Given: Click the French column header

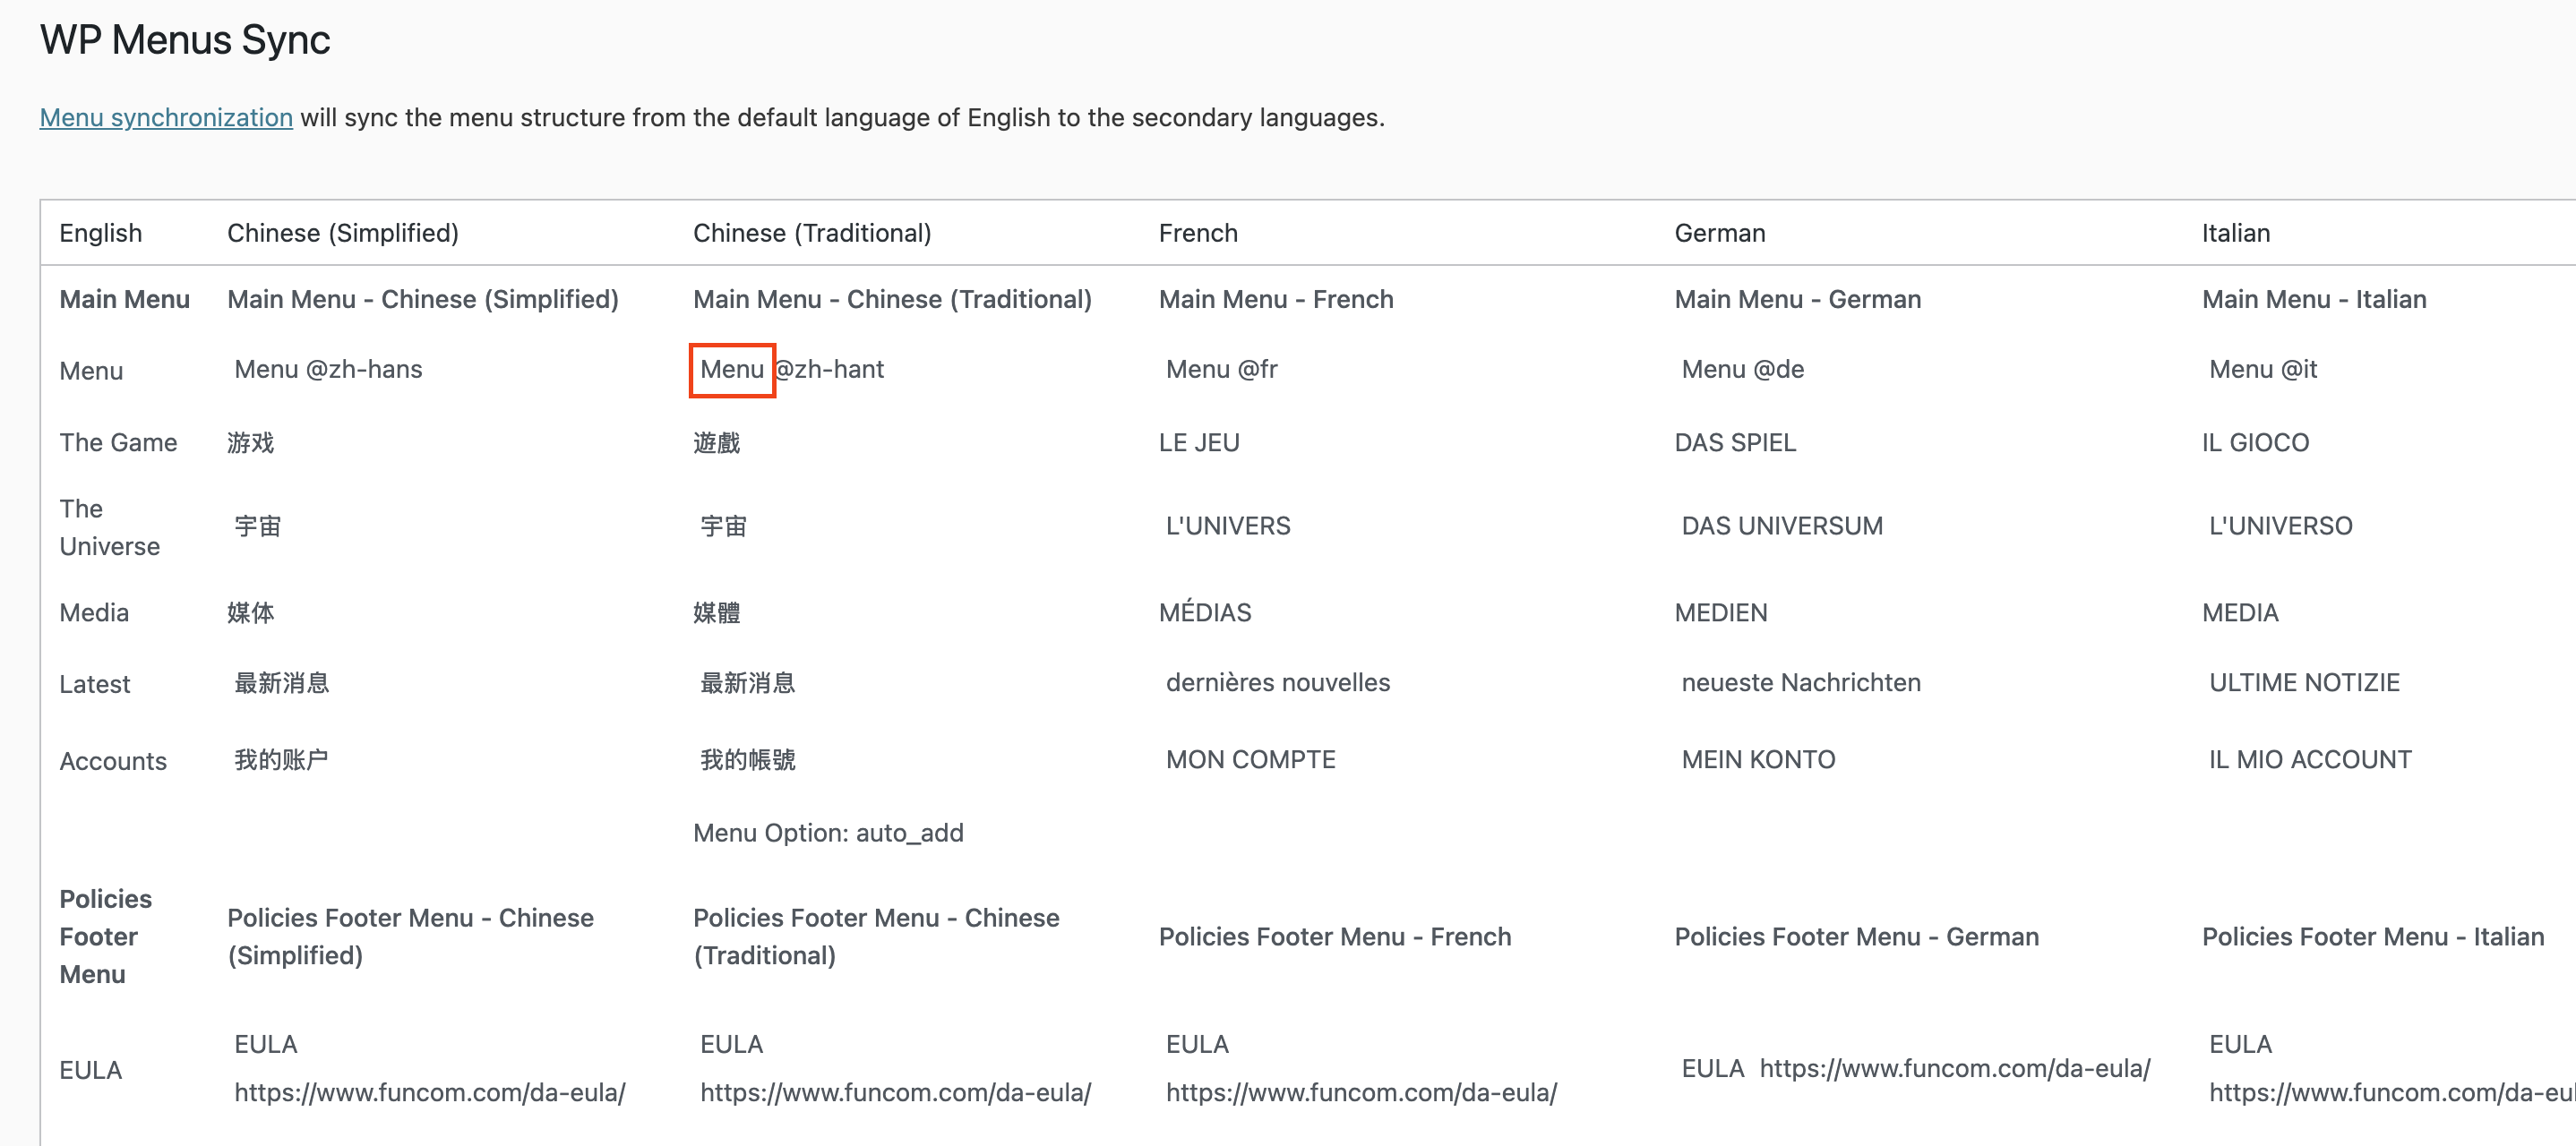Looking at the screenshot, I should coord(1197,233).
